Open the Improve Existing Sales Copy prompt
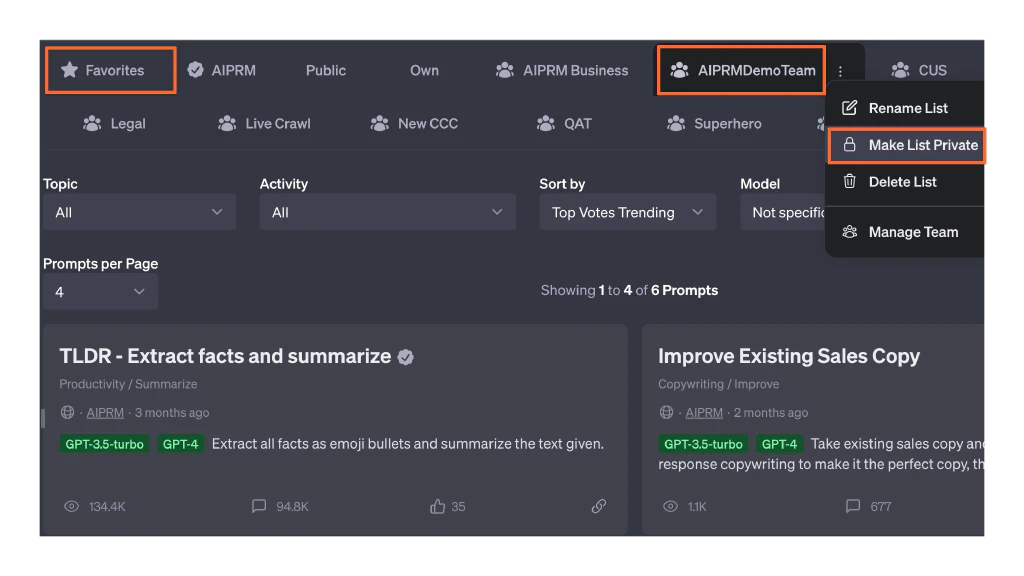 point(789,356)
